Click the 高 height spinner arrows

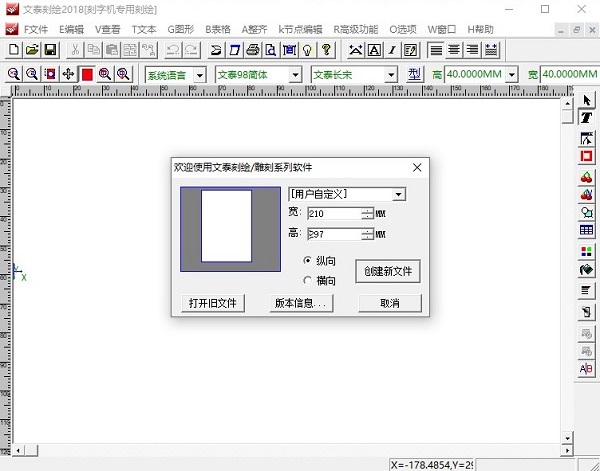pyautogui.click(x=367, y=234)
